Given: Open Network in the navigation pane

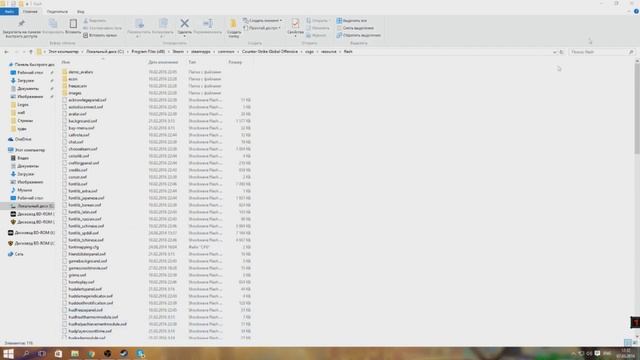Looking at the screenshot, I should pyautogui.click(x=16, y=254).
